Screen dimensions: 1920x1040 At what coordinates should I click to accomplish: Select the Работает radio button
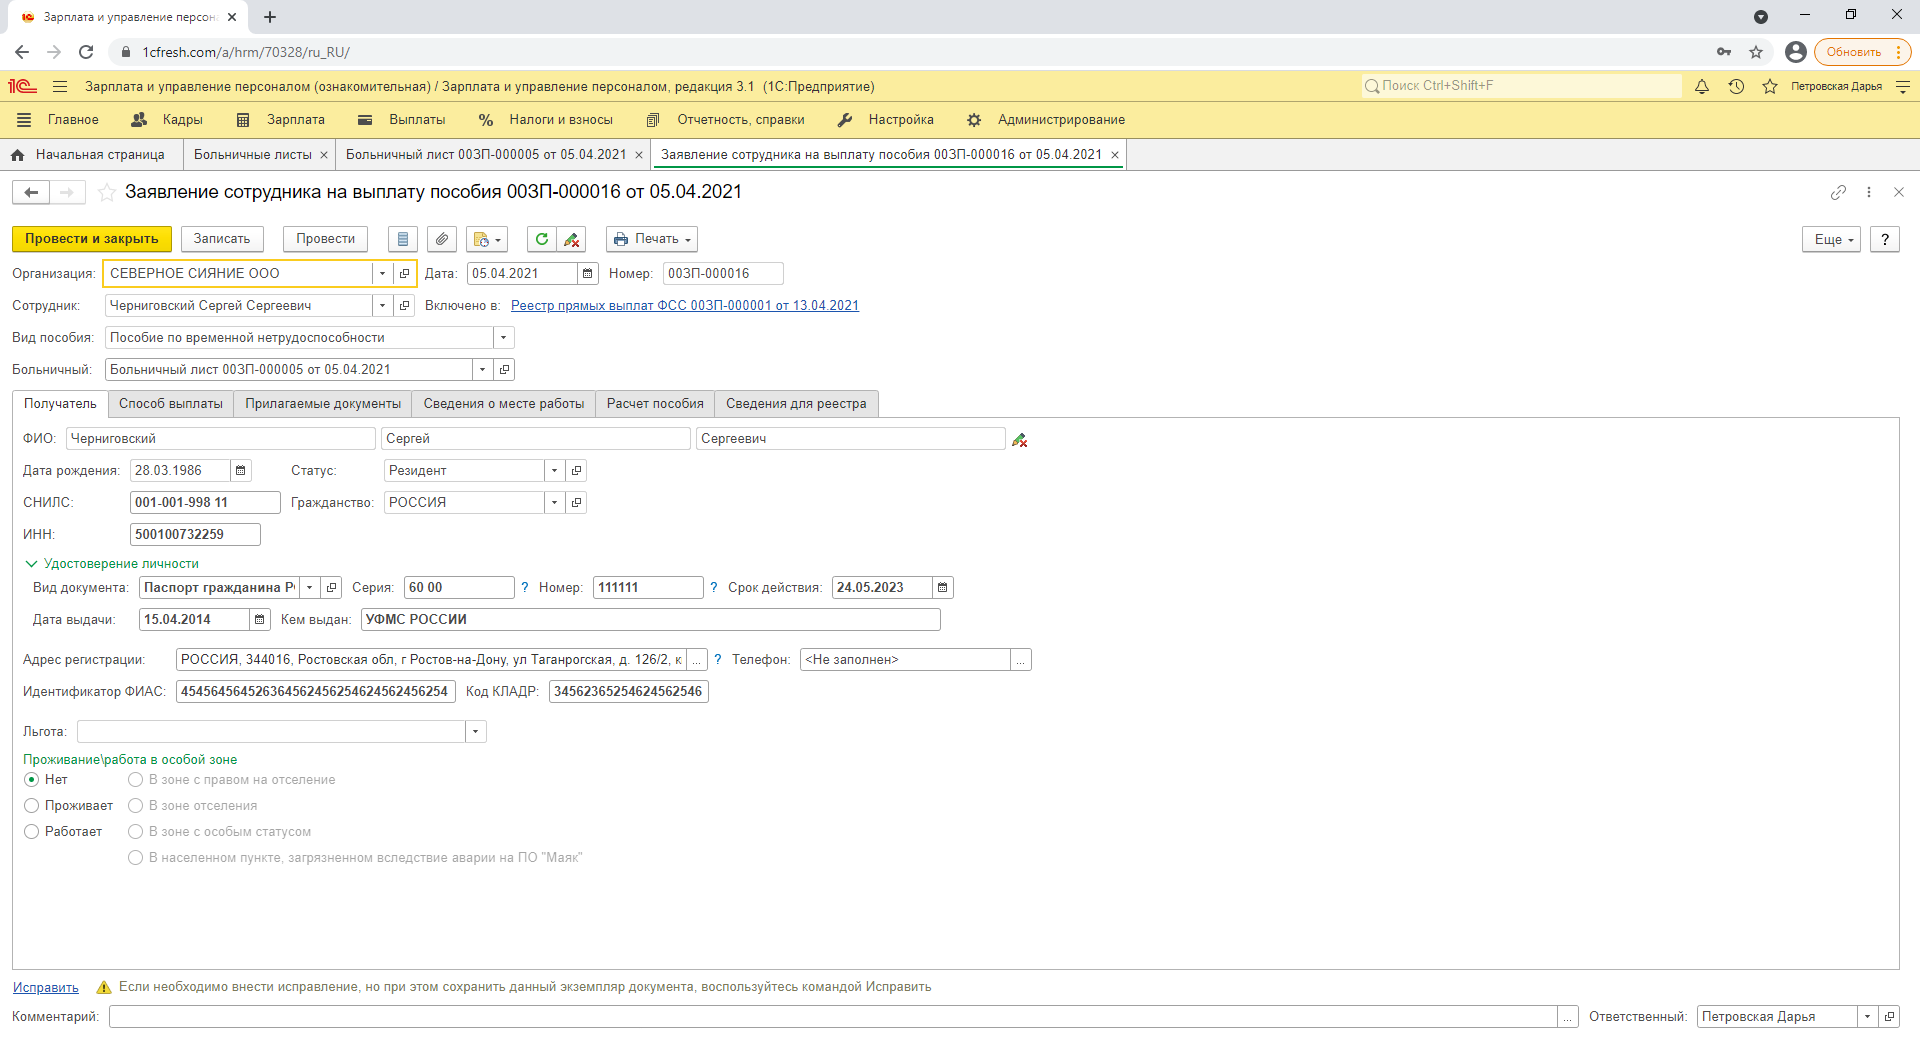[32, 832]
